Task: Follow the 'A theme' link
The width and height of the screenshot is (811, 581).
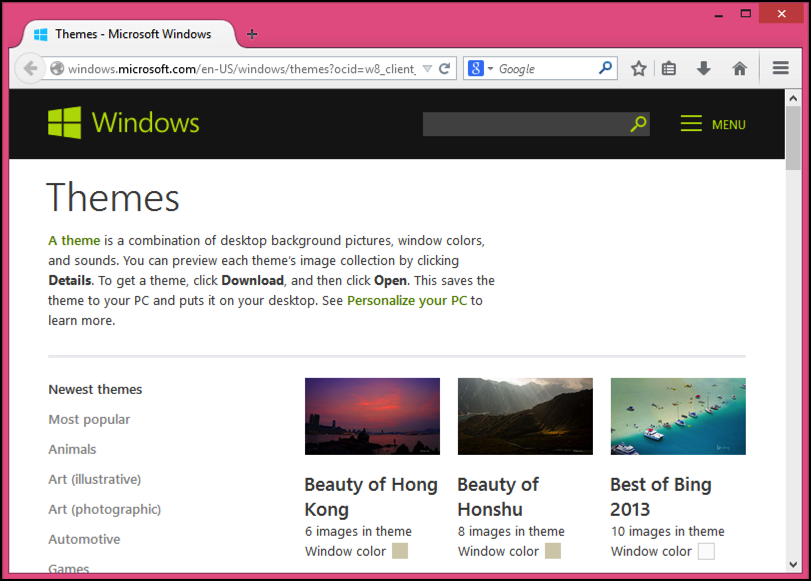Action: coord(74,241)
